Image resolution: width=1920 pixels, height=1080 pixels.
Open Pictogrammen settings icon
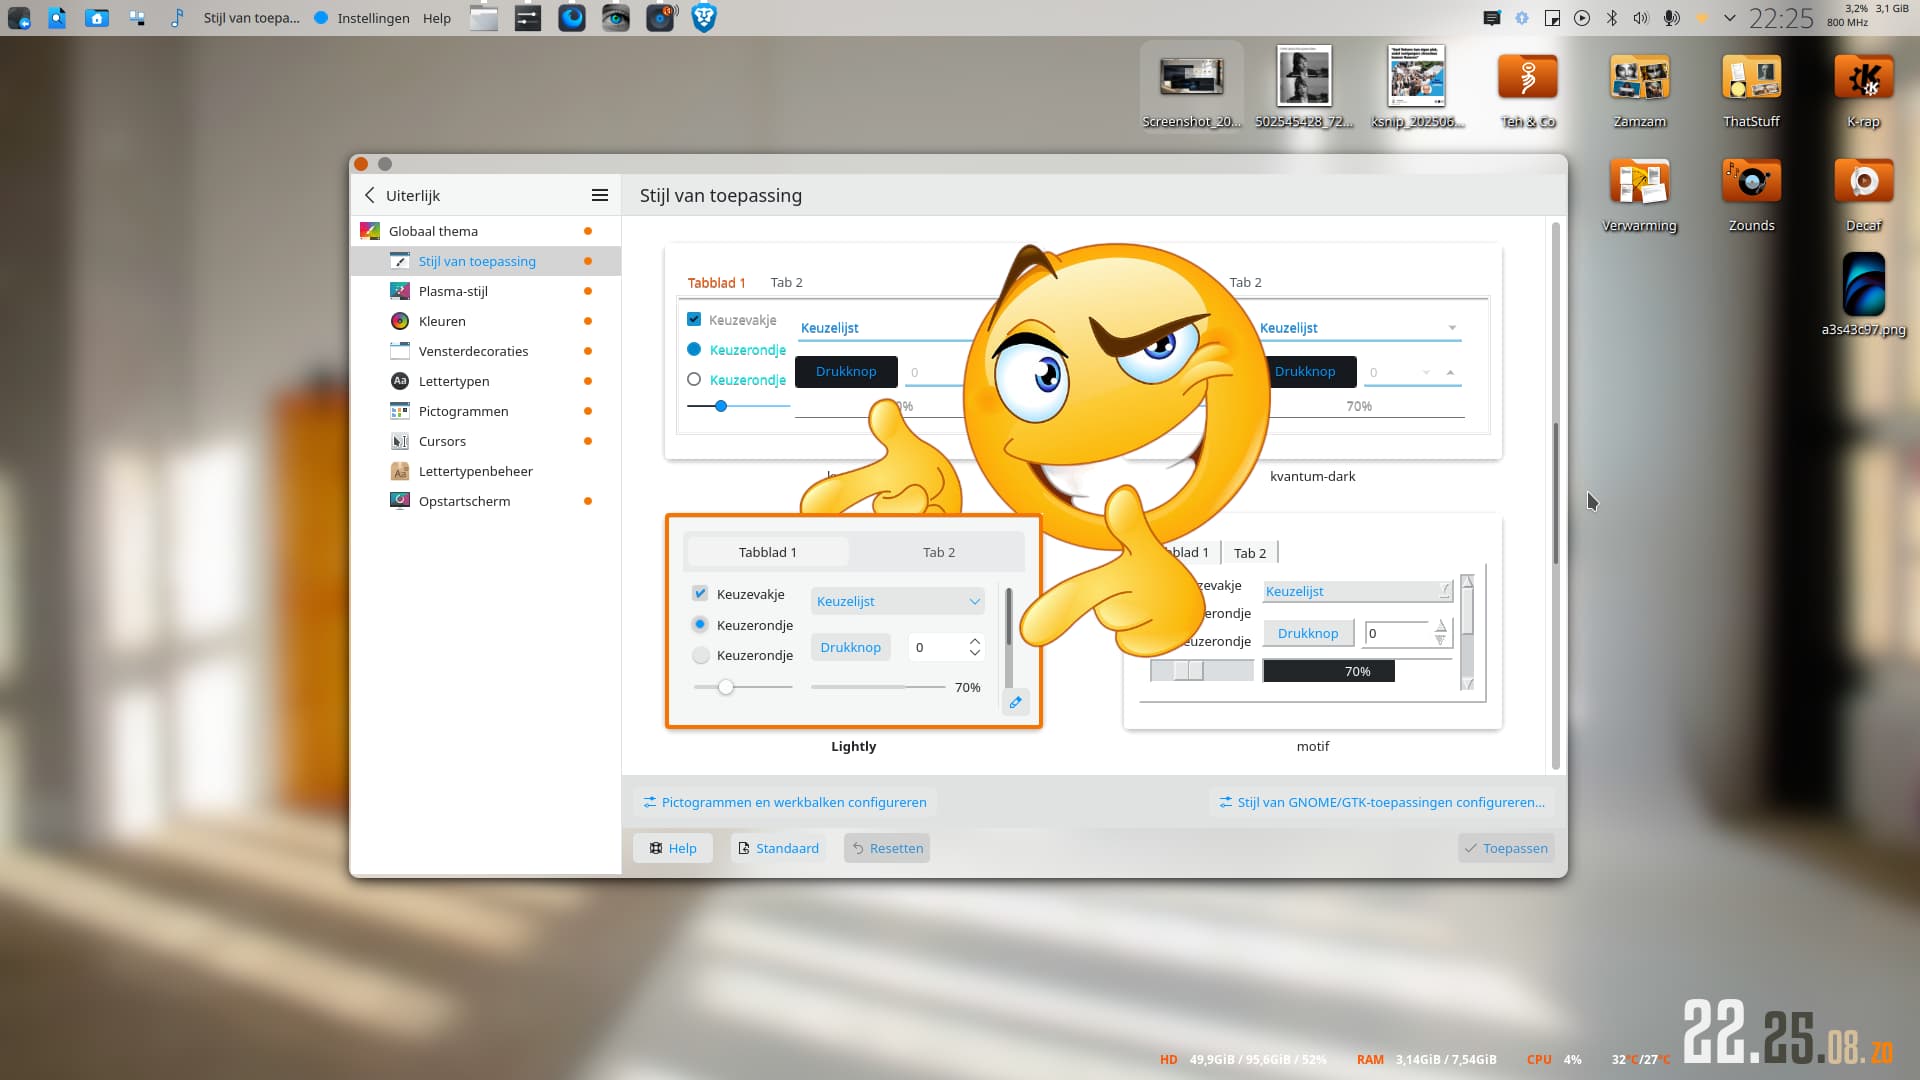pos(400,411)
